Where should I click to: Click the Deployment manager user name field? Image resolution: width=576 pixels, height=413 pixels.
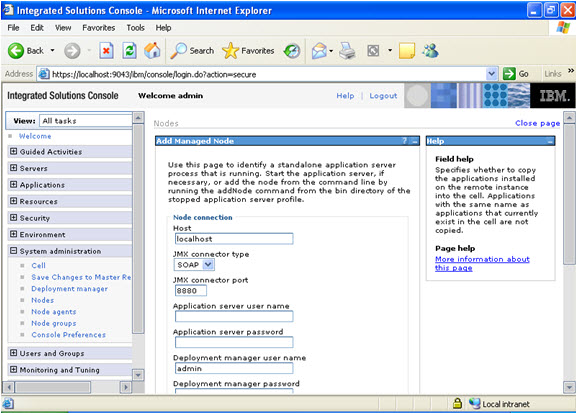click(x=234, y=368)
